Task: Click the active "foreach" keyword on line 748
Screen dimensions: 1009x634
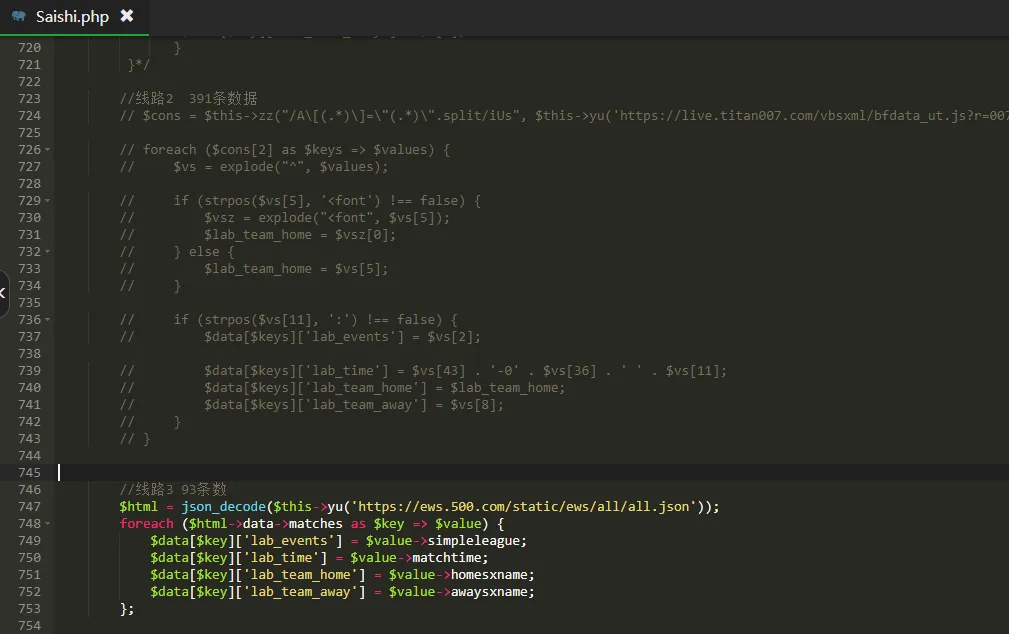Action: (x=146, y=524)
